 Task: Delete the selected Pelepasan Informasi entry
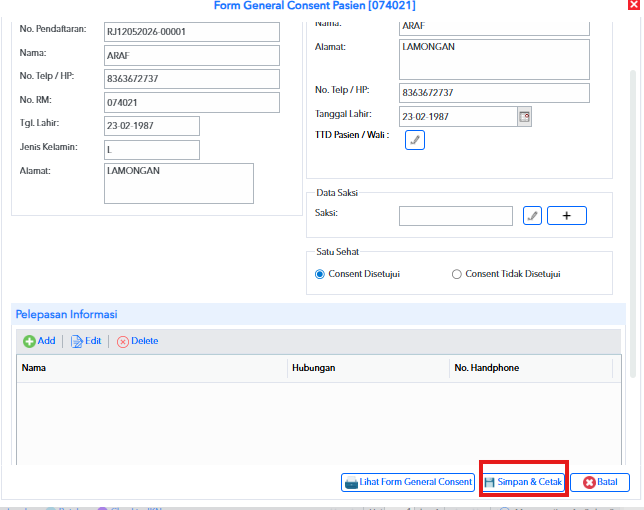138,341
